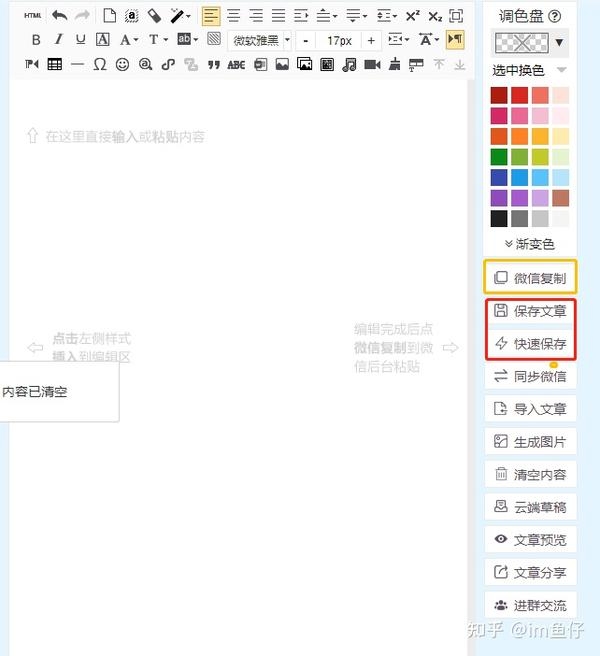Screen dimensions: 600x656
Task: Toggle left text alignment
Action: pyautogui.click(x=211, y=16)
